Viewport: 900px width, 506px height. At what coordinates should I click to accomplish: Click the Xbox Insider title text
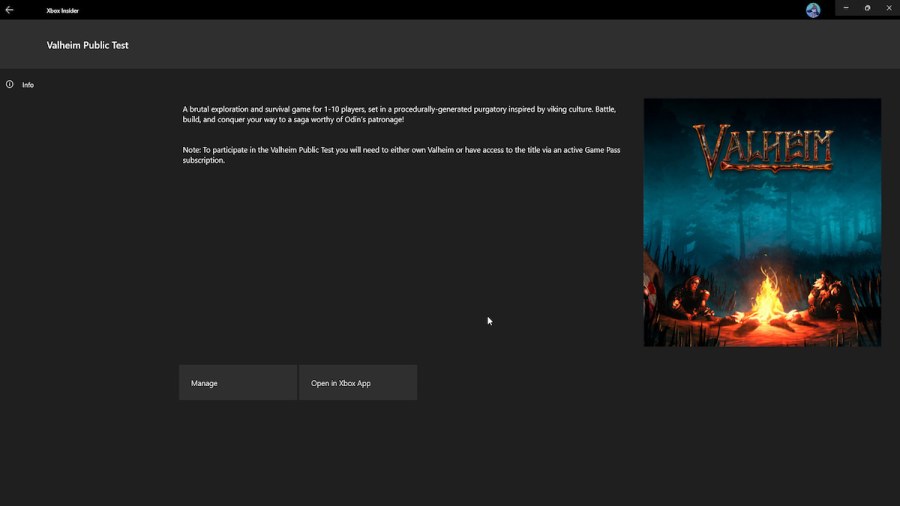[63, 10]
